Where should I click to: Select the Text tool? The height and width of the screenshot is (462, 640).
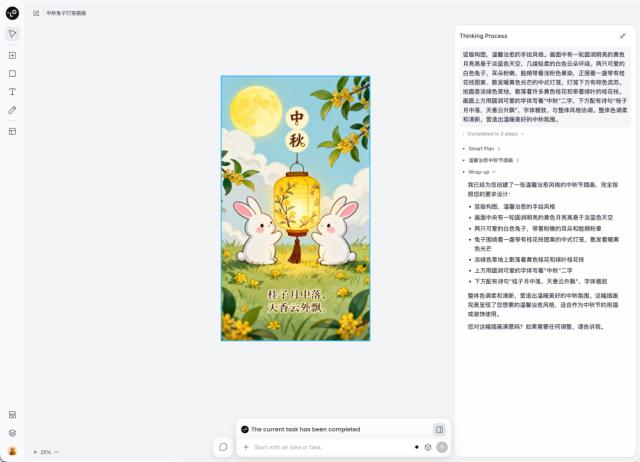[x=12, y=91]
